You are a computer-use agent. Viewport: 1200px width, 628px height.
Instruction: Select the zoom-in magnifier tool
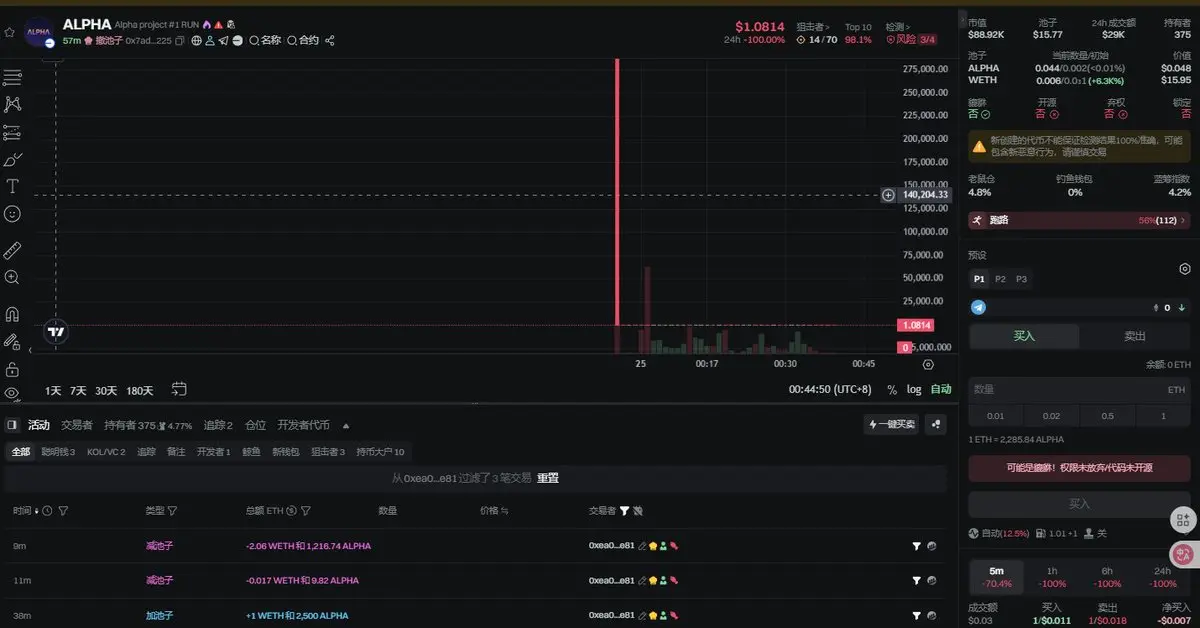(x=12, y=277)
